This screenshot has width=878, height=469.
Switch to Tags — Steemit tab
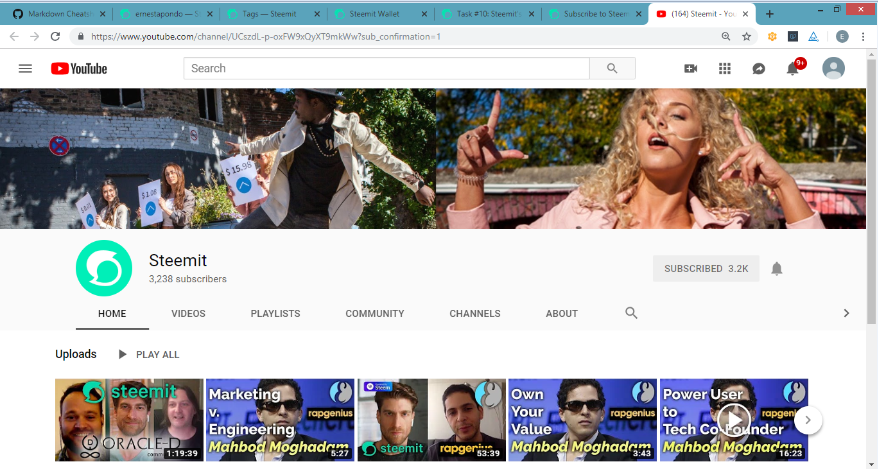(x=275, y=14)
